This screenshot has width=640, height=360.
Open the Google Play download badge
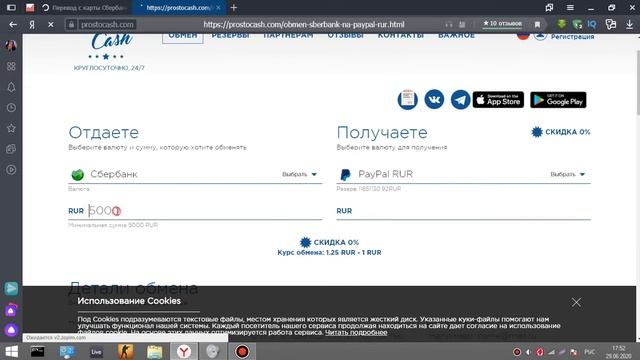point(558,100)
